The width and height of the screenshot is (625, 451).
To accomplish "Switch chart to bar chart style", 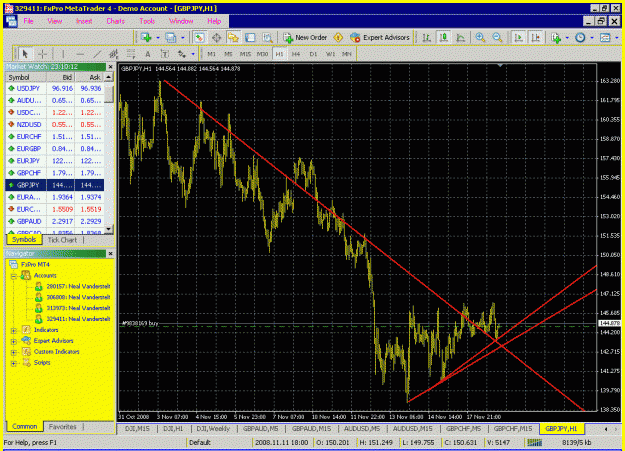I will coord(427,37).
